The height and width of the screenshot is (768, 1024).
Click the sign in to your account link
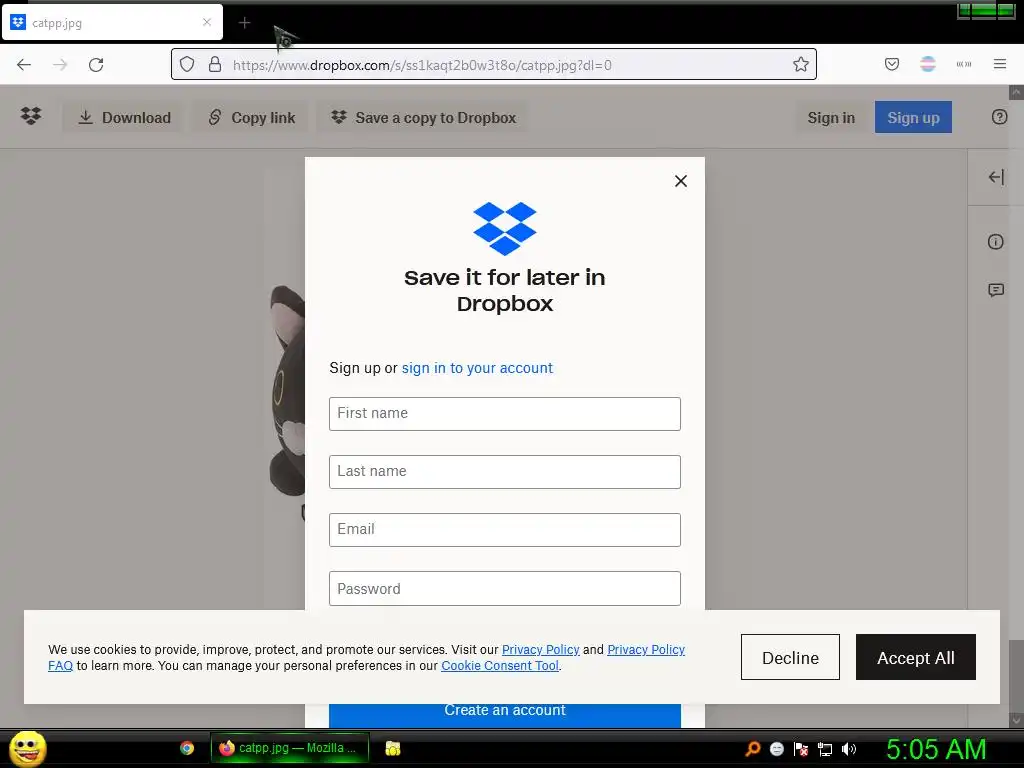click(477, 368)
